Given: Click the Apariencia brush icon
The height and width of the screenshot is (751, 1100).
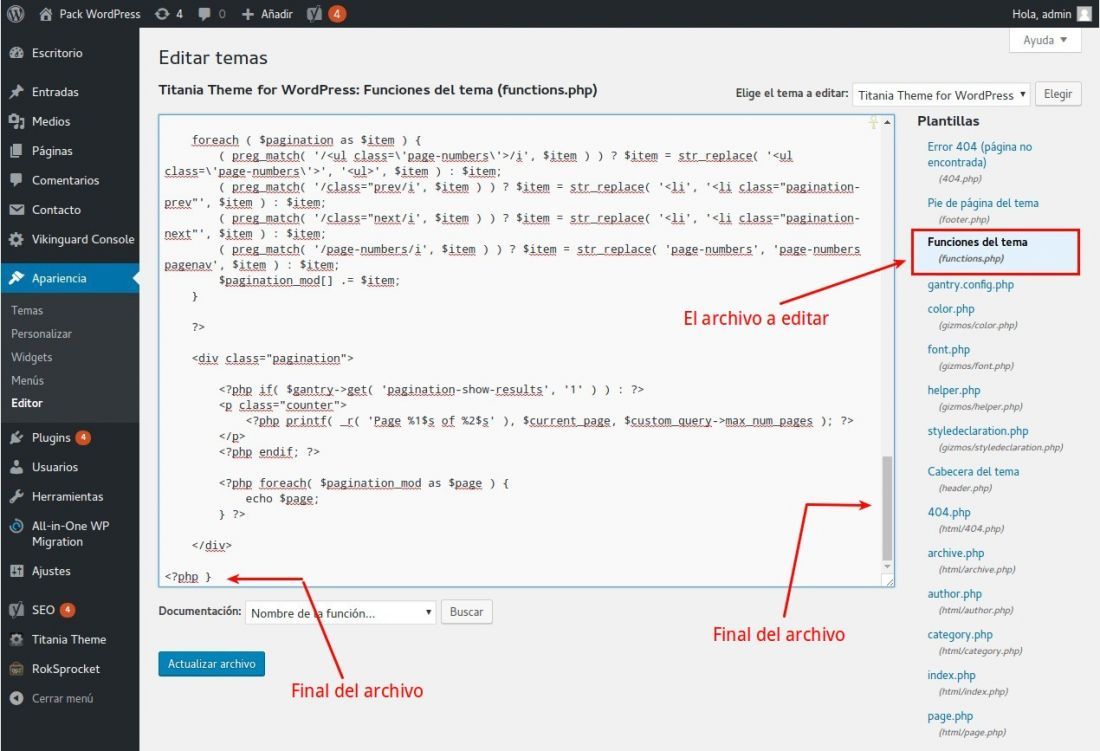Looking at the screenshot, I should (x=17, y=278).
